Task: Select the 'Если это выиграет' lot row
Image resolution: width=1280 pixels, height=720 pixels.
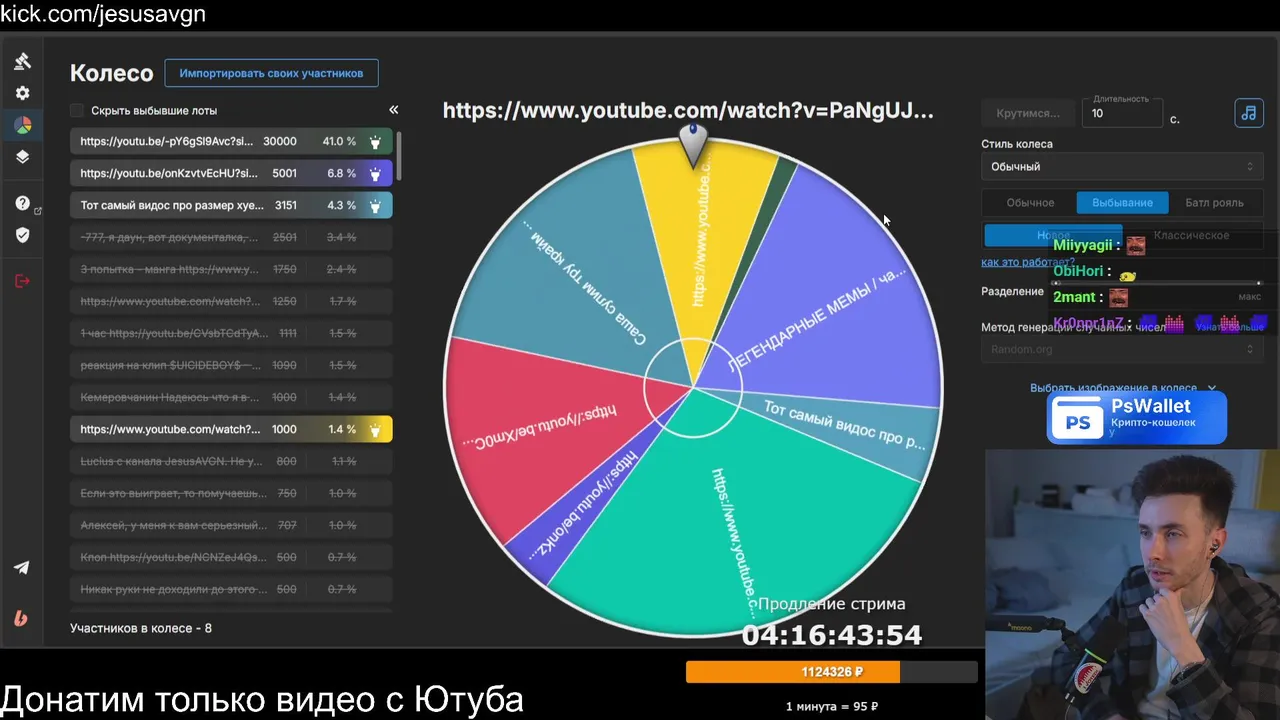Action: pyautogui.click(x=231, y=494)
